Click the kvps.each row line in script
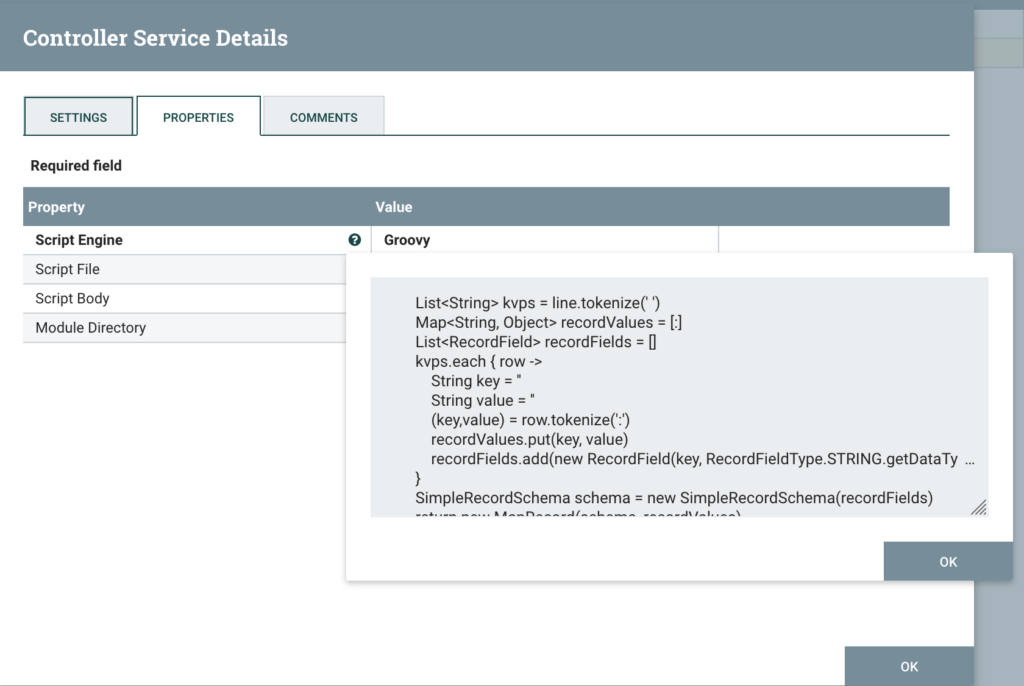The image size is (1024, 686). [478, 361]
